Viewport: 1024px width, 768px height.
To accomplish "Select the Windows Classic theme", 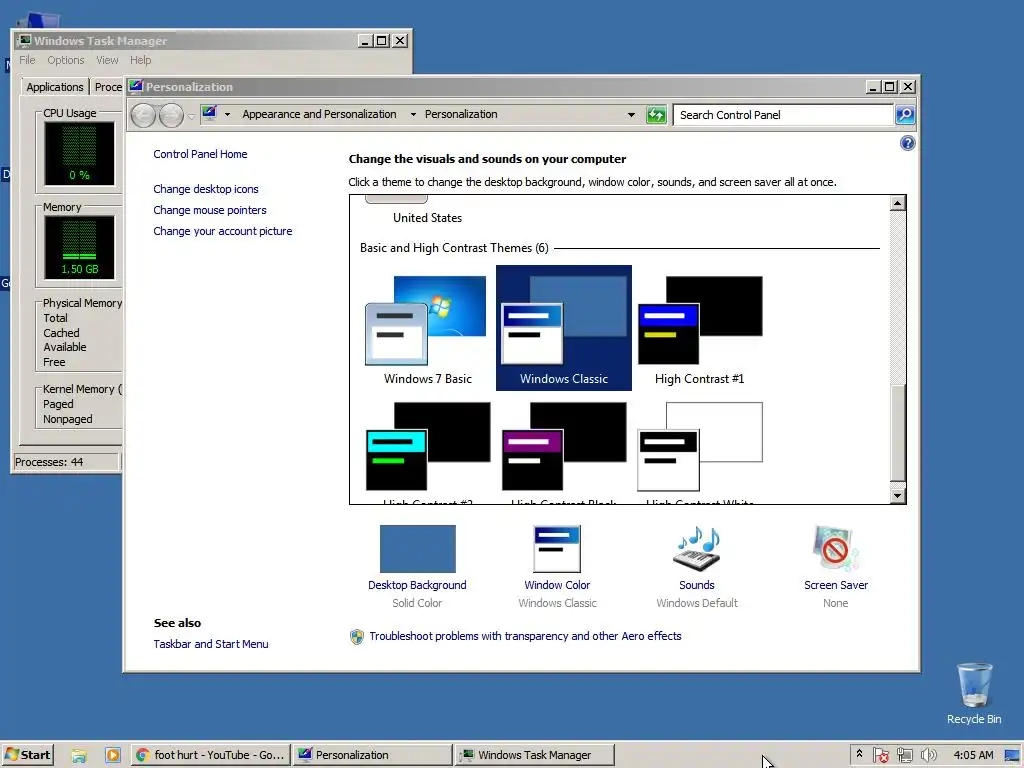I will point(564,328).
